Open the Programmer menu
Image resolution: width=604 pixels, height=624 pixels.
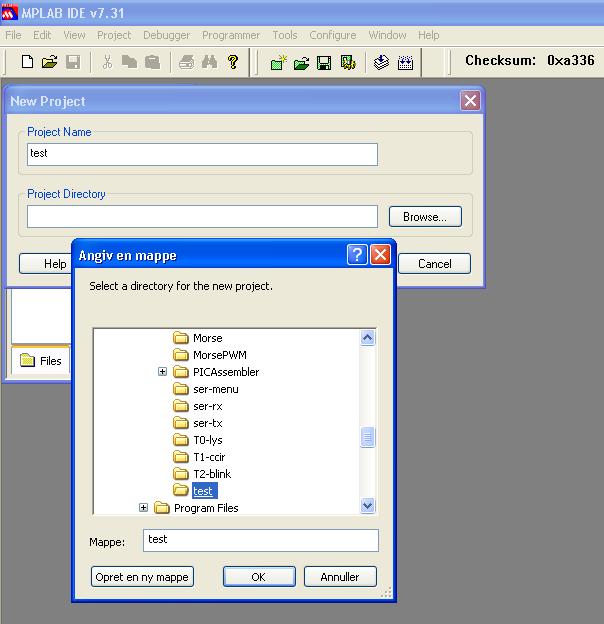(231, 35)
